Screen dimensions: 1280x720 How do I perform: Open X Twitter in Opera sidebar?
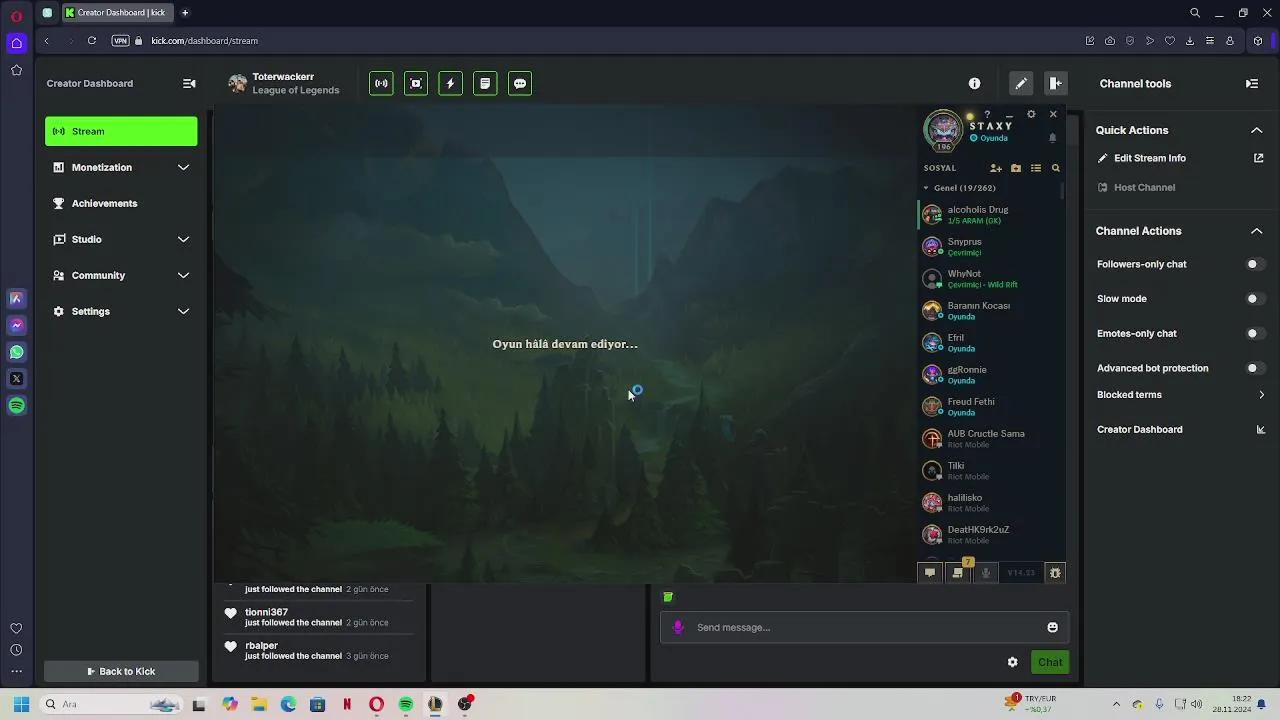[16, 379]
